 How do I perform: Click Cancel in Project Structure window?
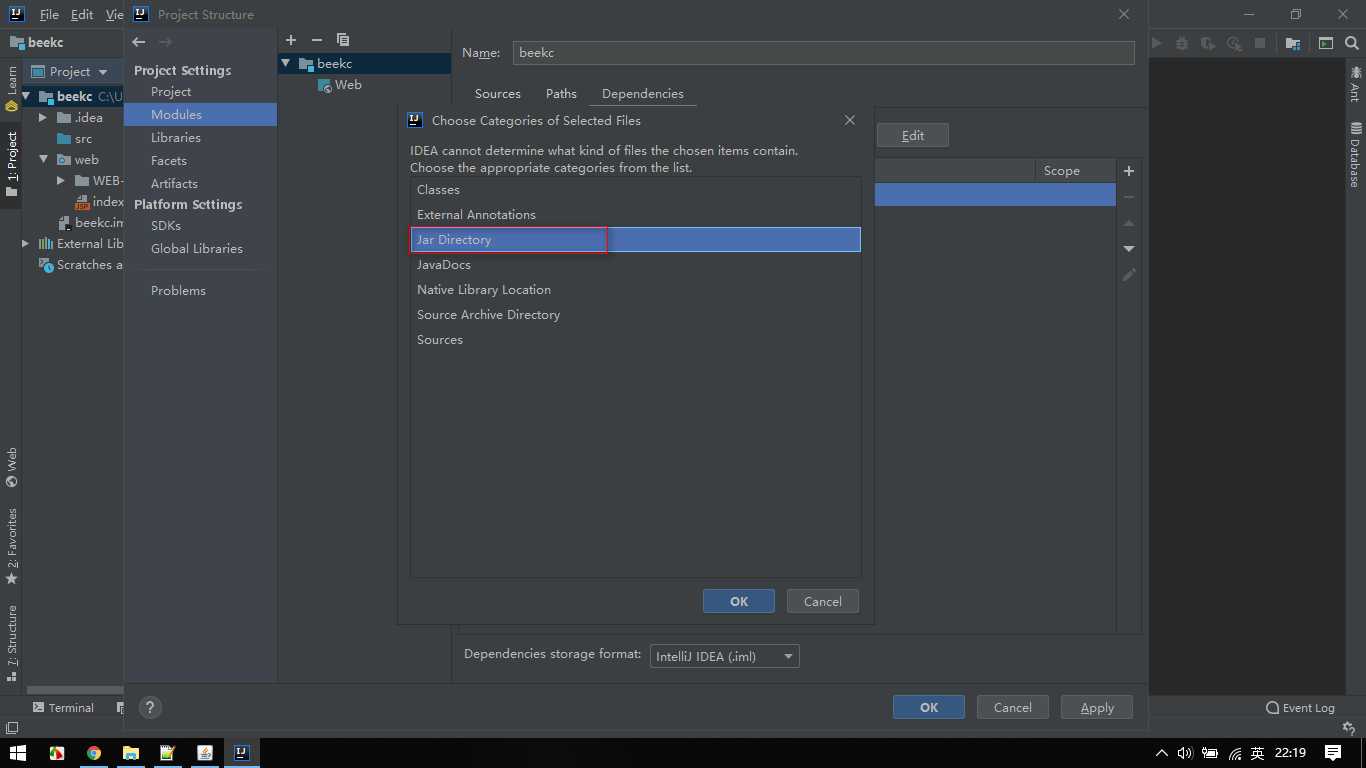click(1013, 707)
